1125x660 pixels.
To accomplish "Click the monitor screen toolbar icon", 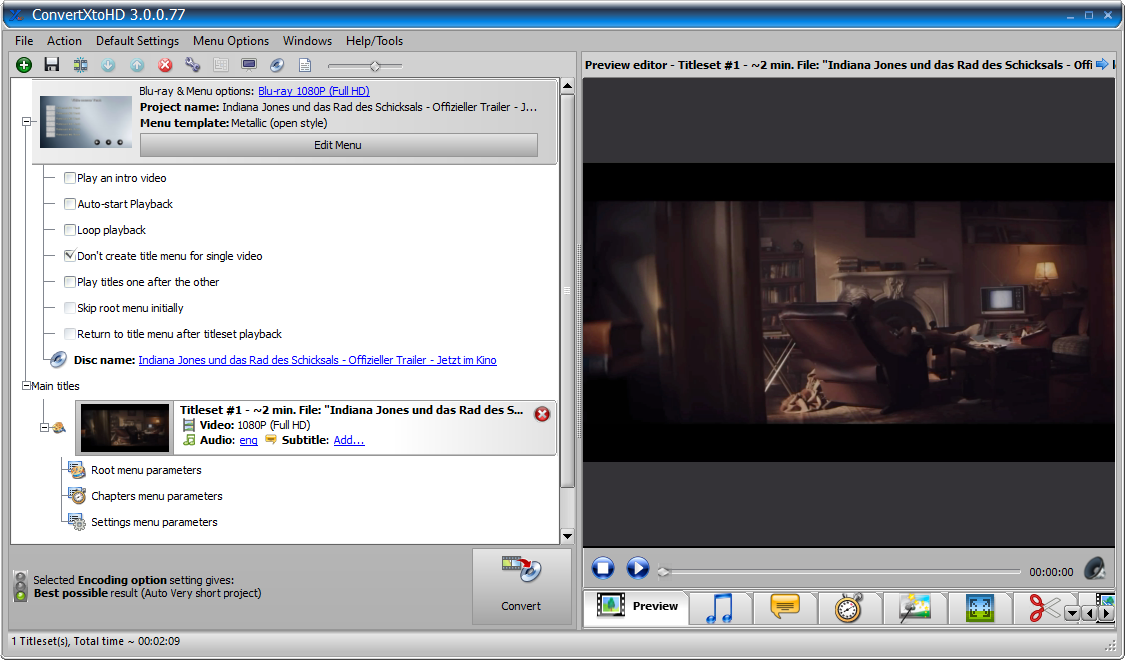I will pos(249,65).
